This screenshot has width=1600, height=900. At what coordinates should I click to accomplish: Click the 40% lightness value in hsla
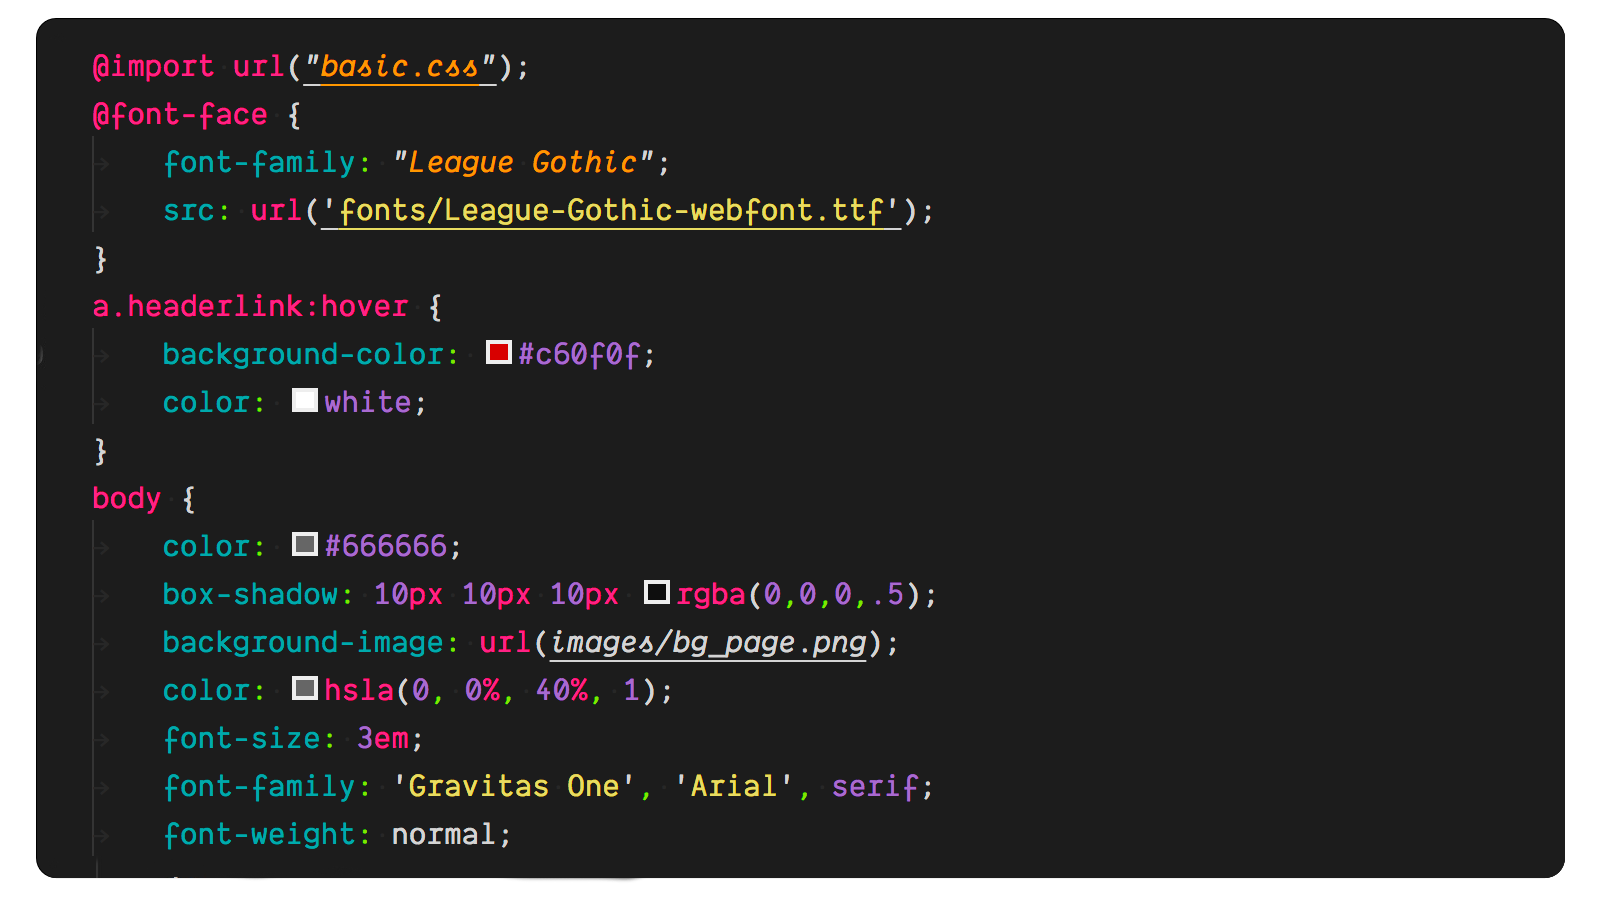click(x=562, y=690)
